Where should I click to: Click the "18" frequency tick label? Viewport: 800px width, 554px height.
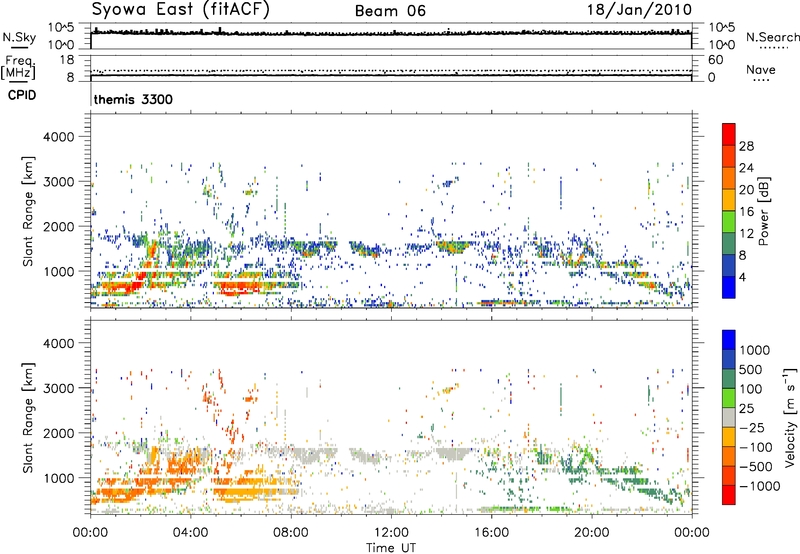(67, 60)
